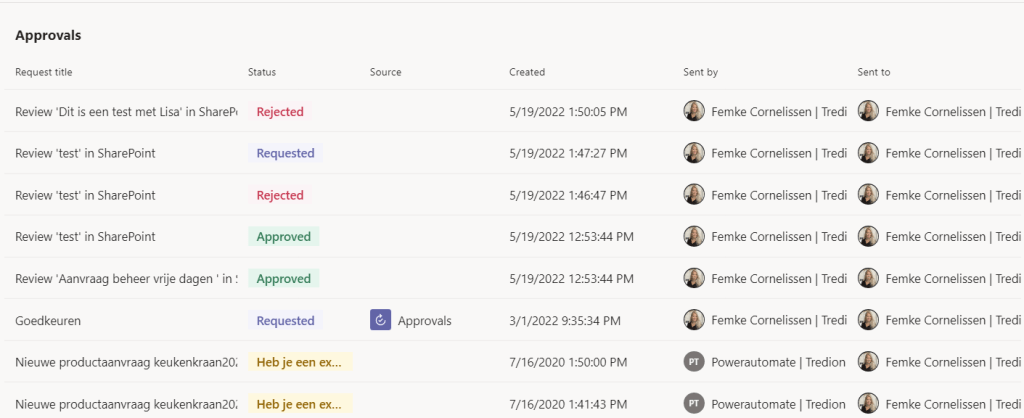Click the Requested badge in the 1:47:27 PM row

285,154
